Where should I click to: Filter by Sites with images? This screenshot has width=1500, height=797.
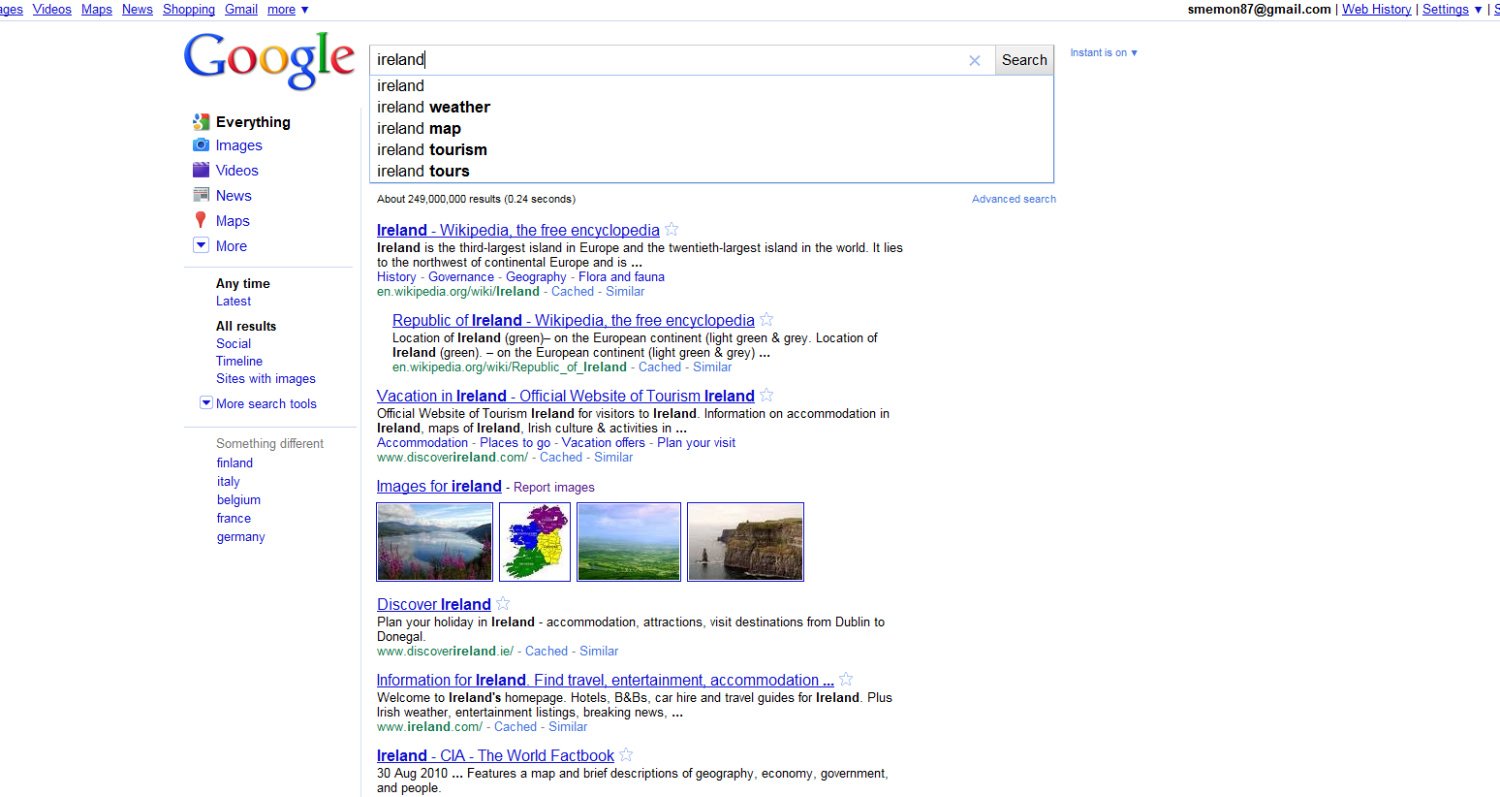(266, 379)
